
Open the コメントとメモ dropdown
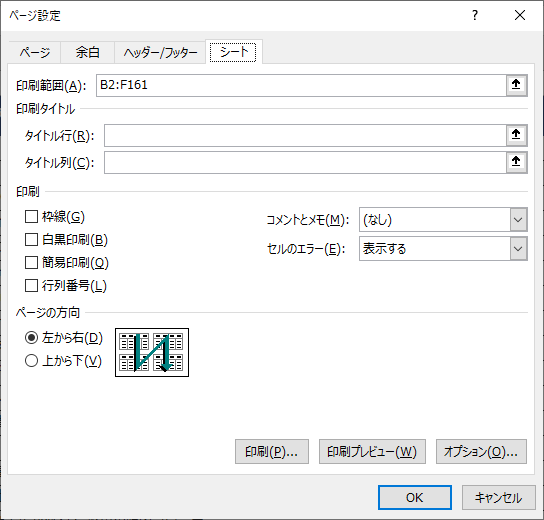point(443,220)
